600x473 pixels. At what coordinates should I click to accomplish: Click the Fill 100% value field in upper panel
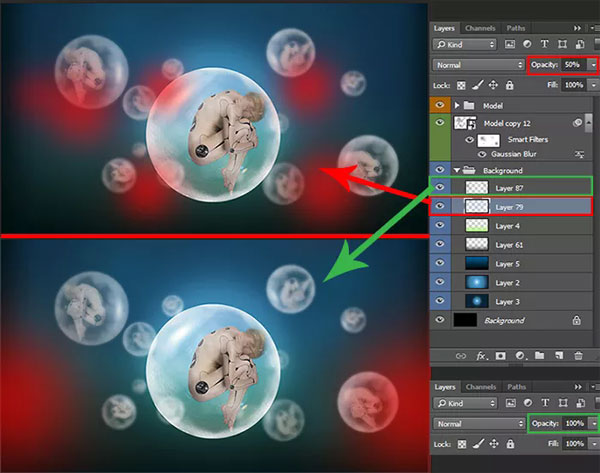click(x=575, y=85)
